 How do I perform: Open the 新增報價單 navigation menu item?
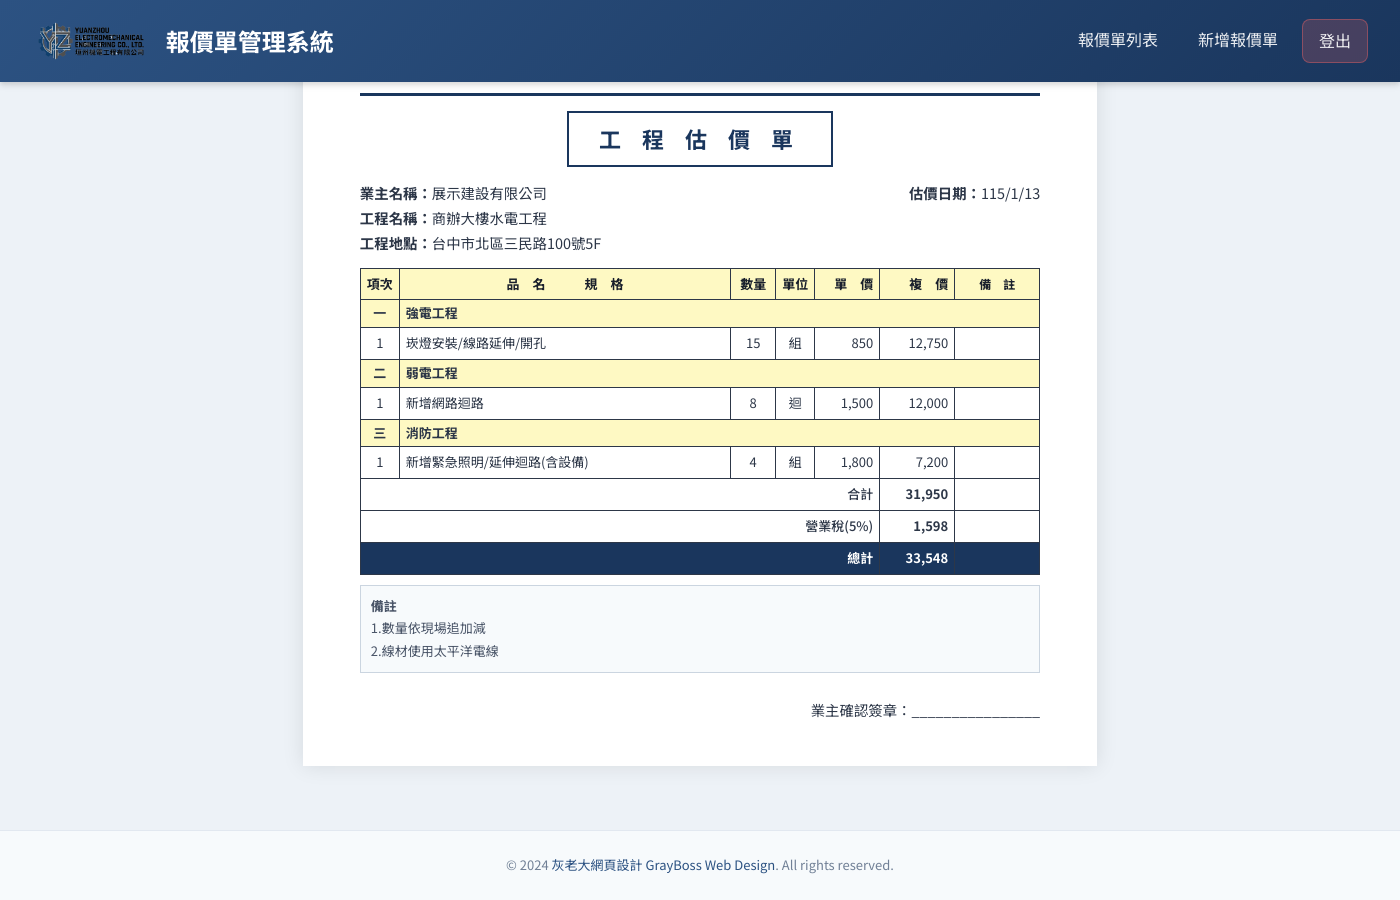point(1237,41)
